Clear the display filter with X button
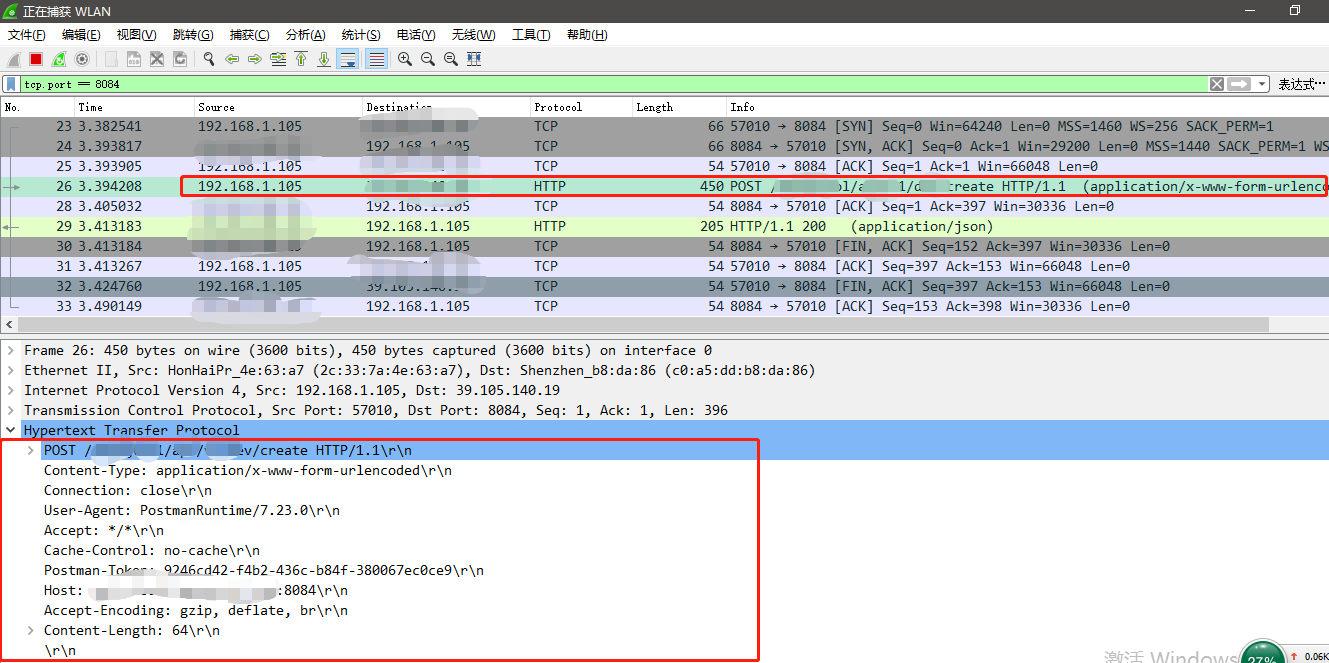The height and width of the screenshot is (663, 1329). click(1216, 85)
